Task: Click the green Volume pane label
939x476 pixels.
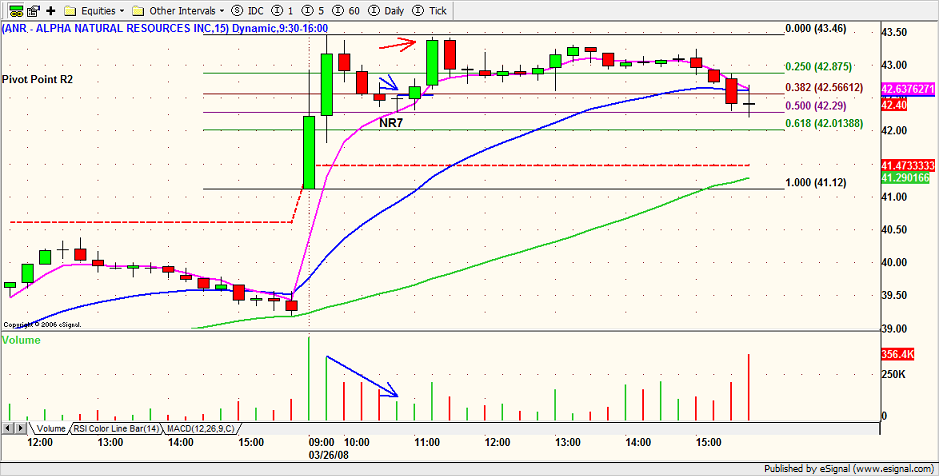Action: coord(22,340)
